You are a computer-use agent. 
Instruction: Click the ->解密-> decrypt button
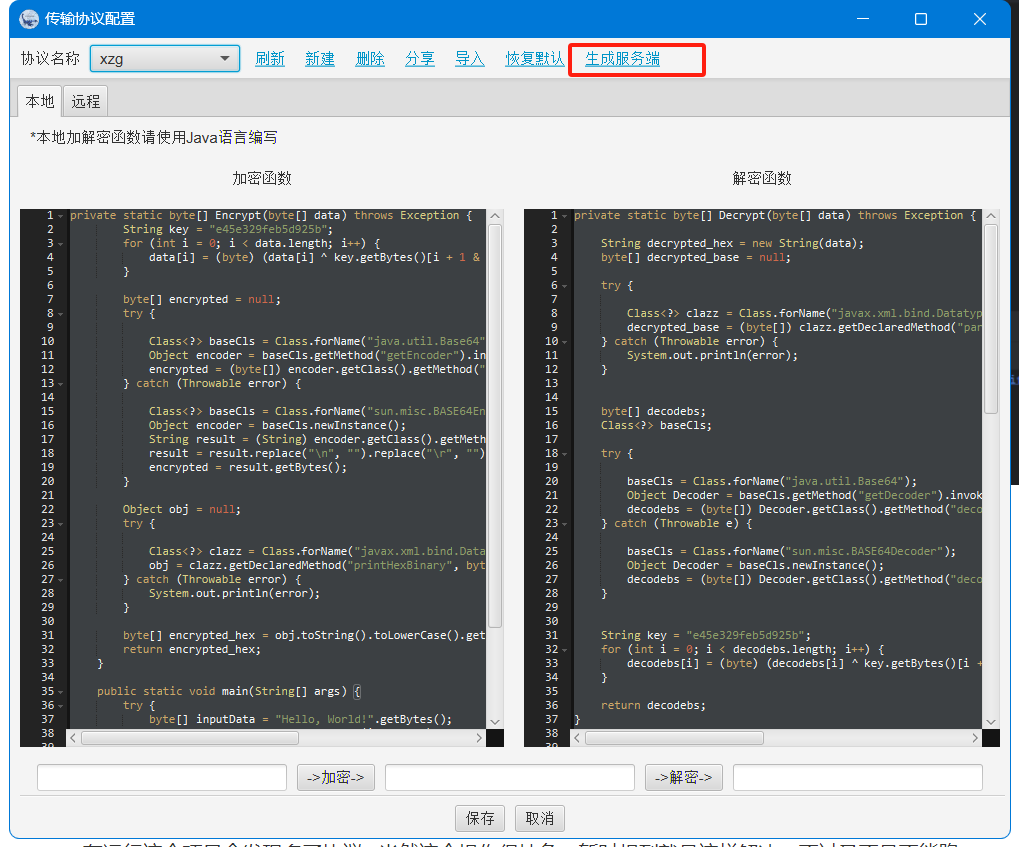[x=684, y=777]
